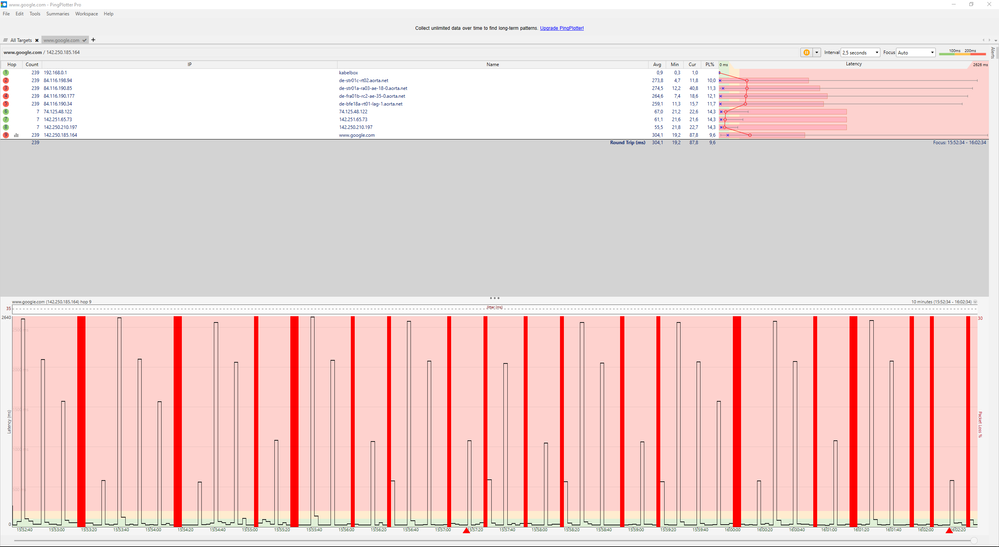999x547 pixels.
Task: Click the kabelbox name cell
Action: [x=349, y=73]
